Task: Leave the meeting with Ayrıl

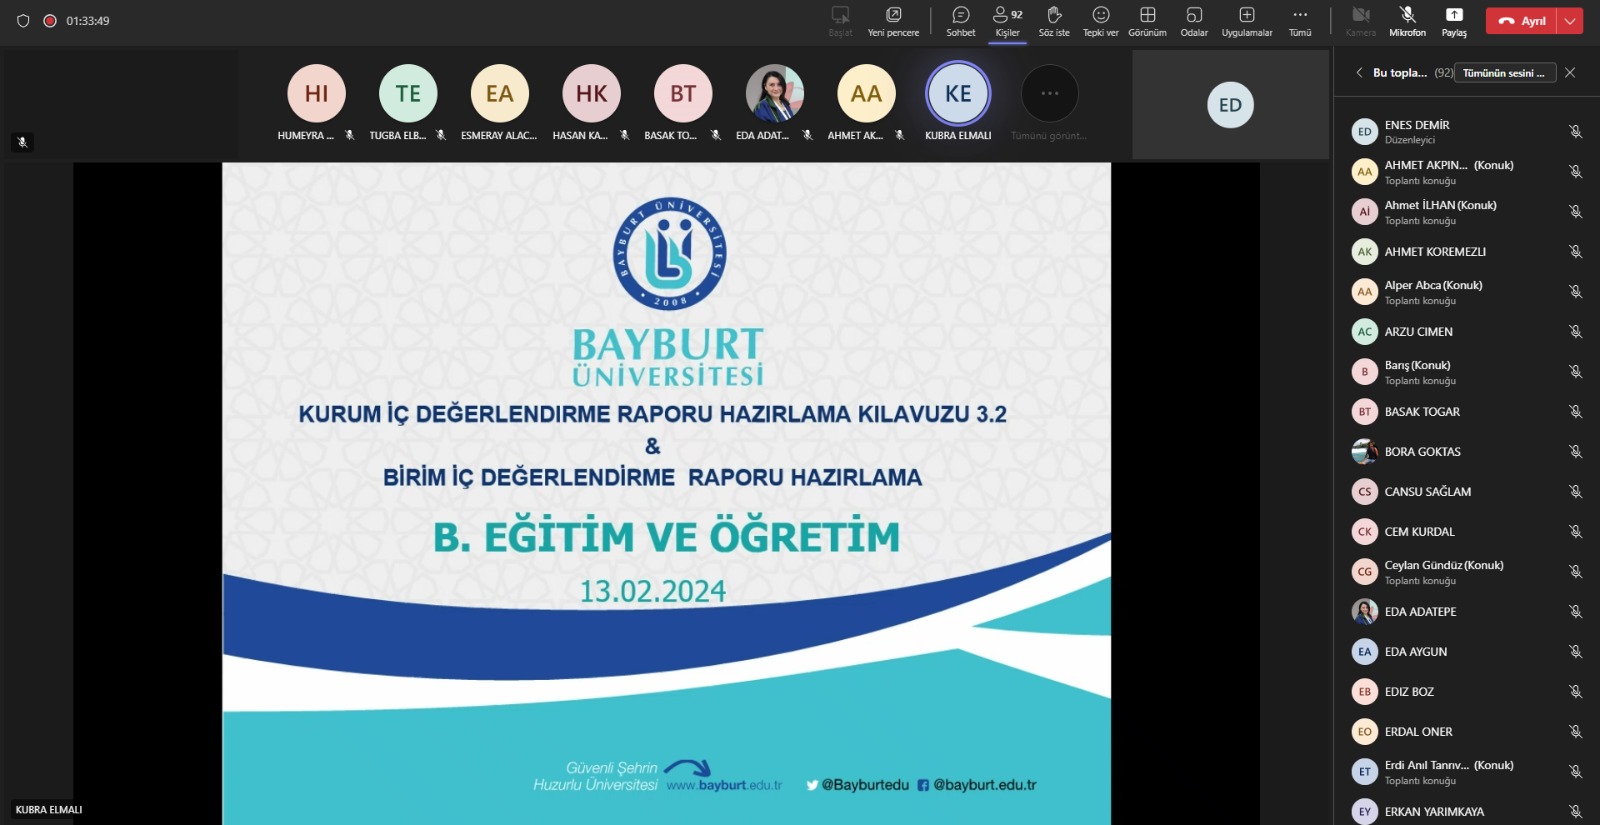Action: tap(1521, 21)
